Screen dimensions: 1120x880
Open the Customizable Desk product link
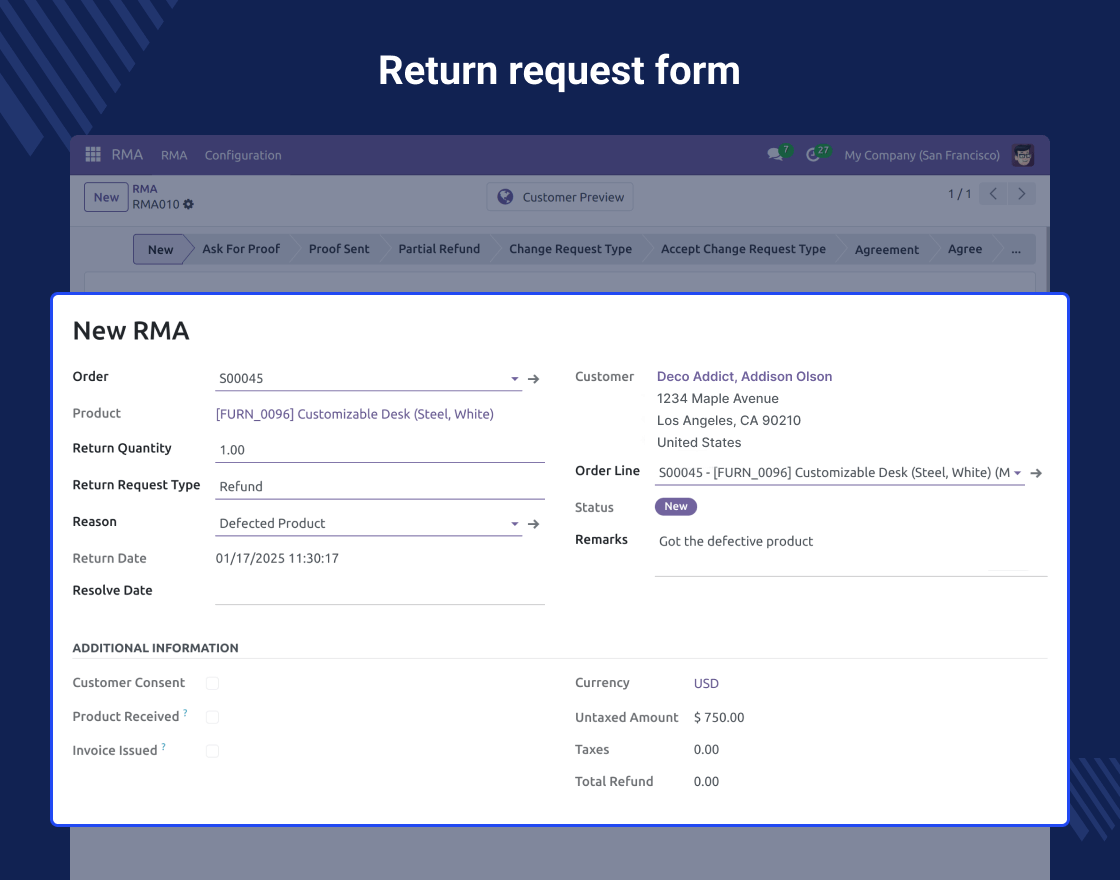click(354, 414)
